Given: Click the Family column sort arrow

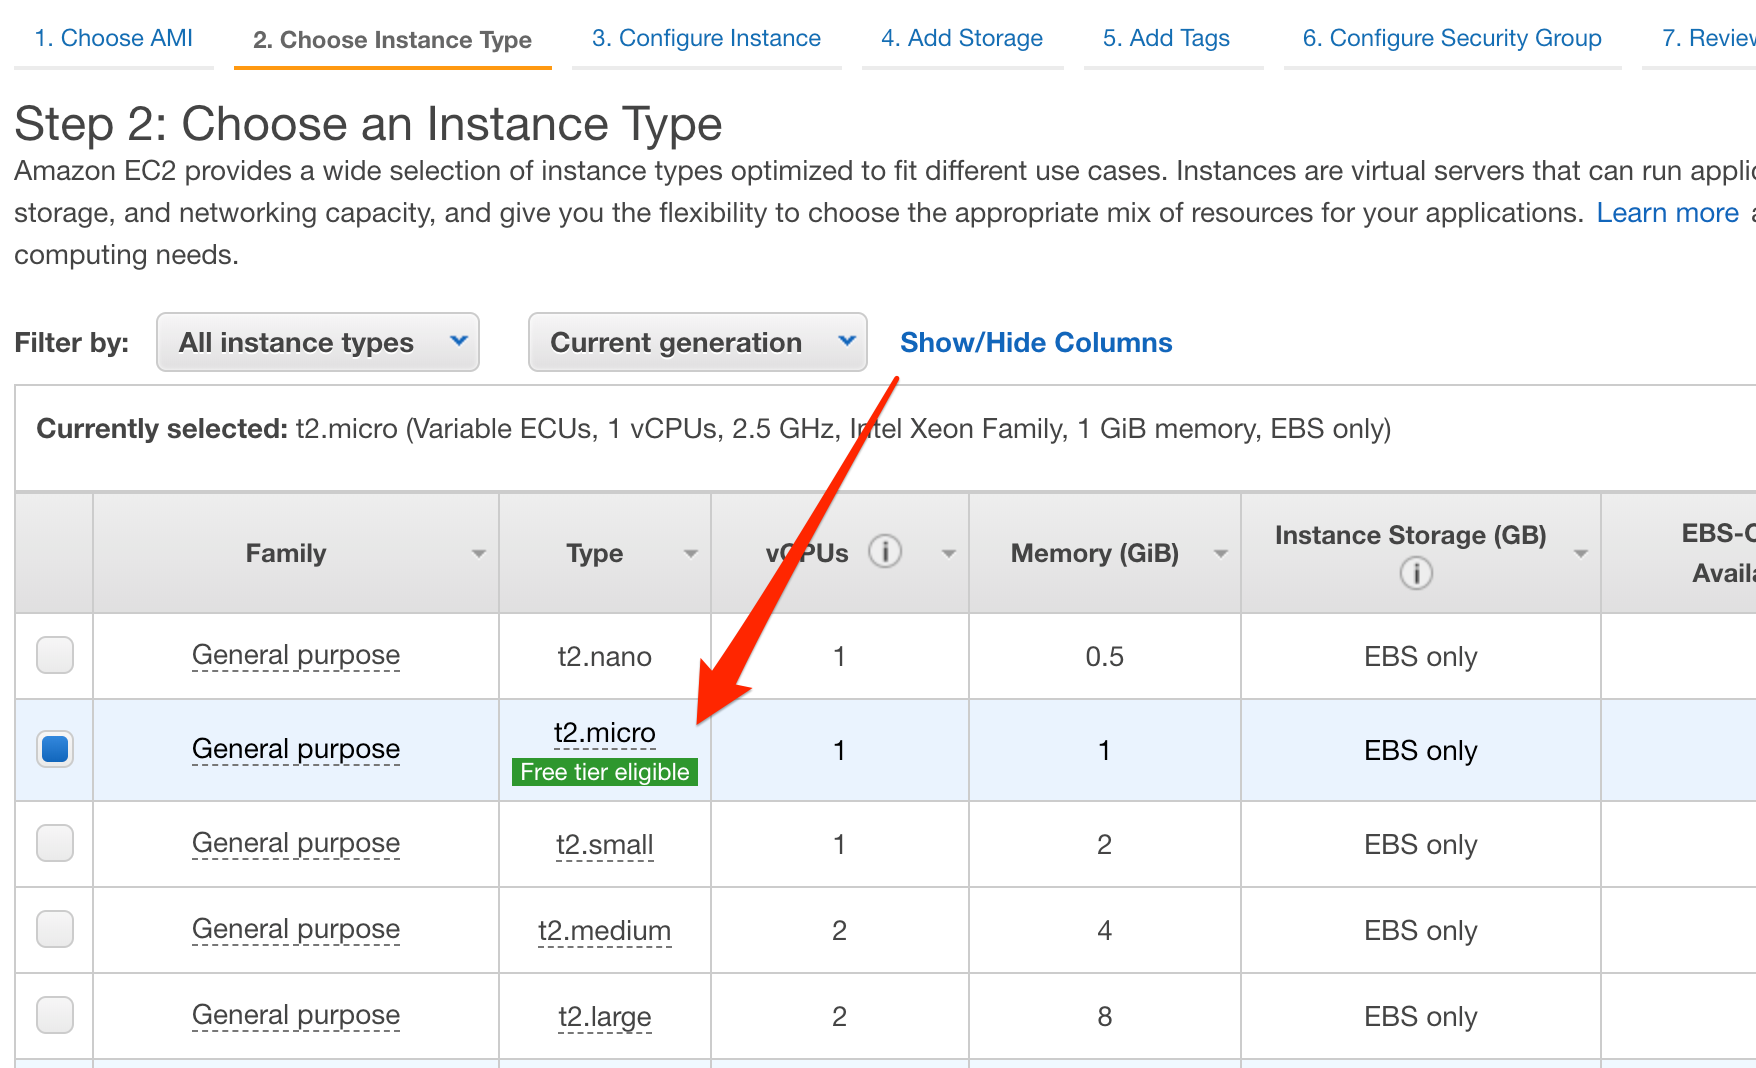Looking at the screenshot, I should (x=479, y=554).
